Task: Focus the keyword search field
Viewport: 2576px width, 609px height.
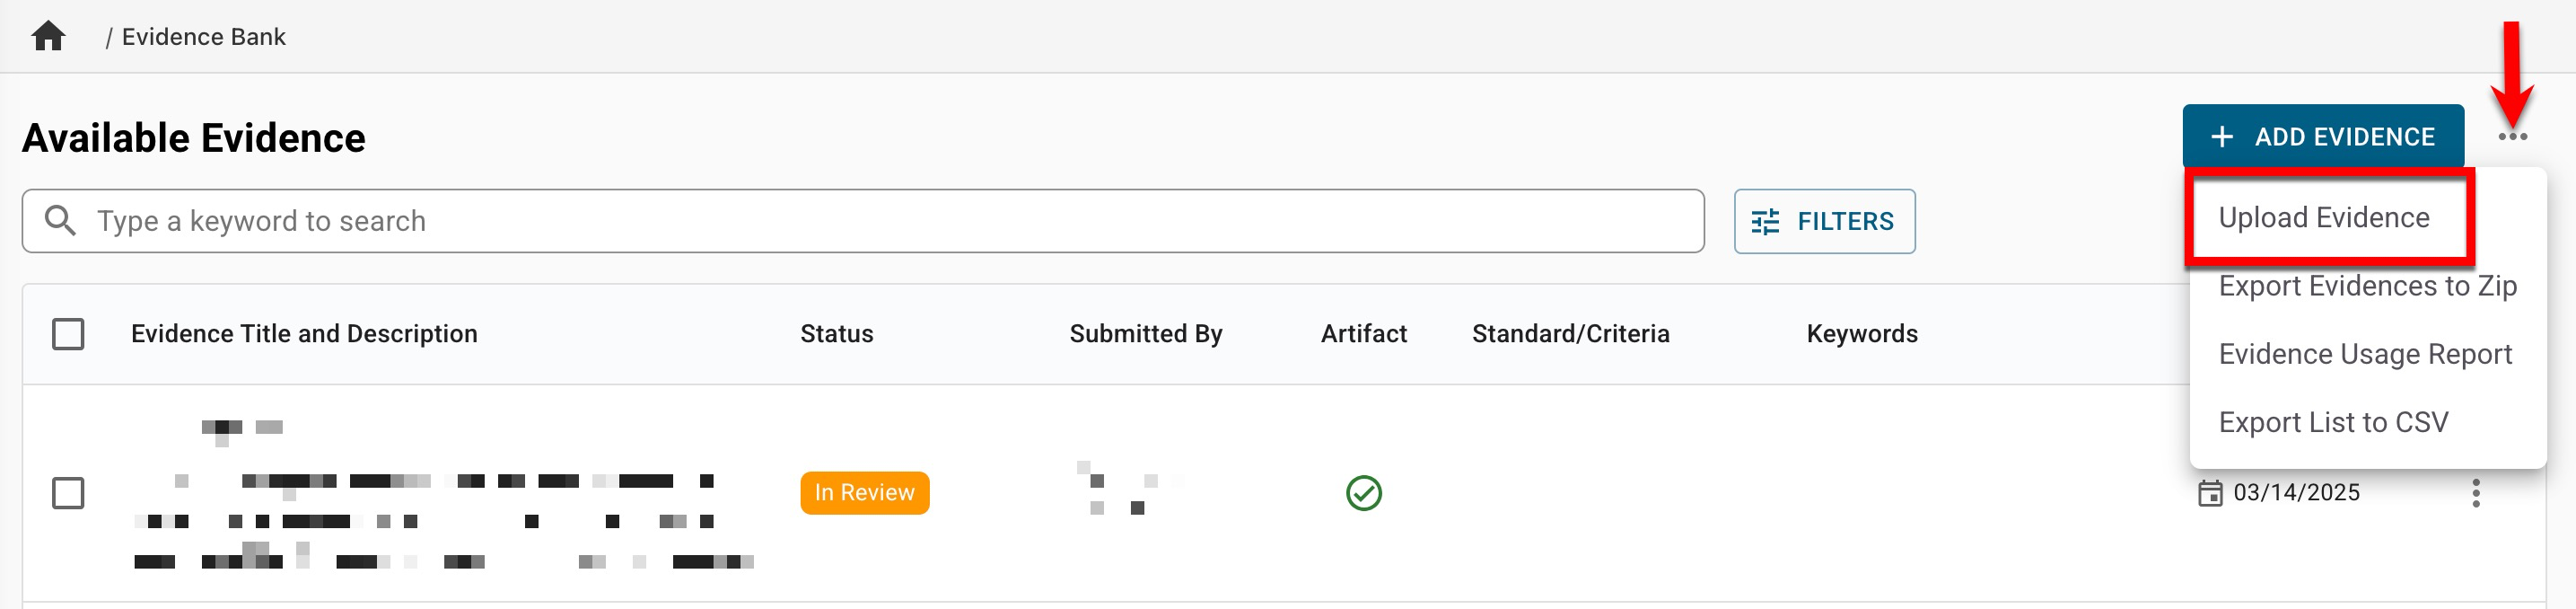Action: tap(880, 221)
